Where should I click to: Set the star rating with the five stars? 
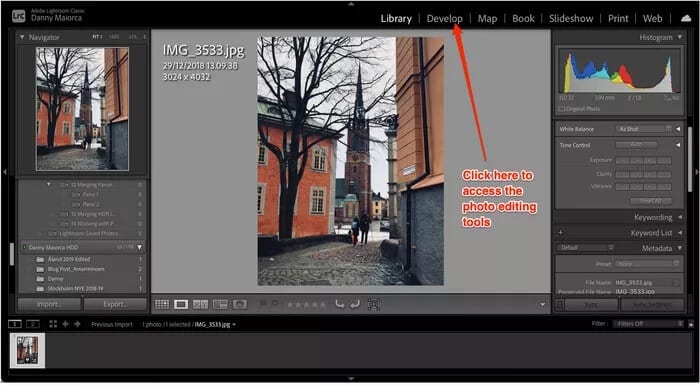pyautogui.click(x=306, y=305)
